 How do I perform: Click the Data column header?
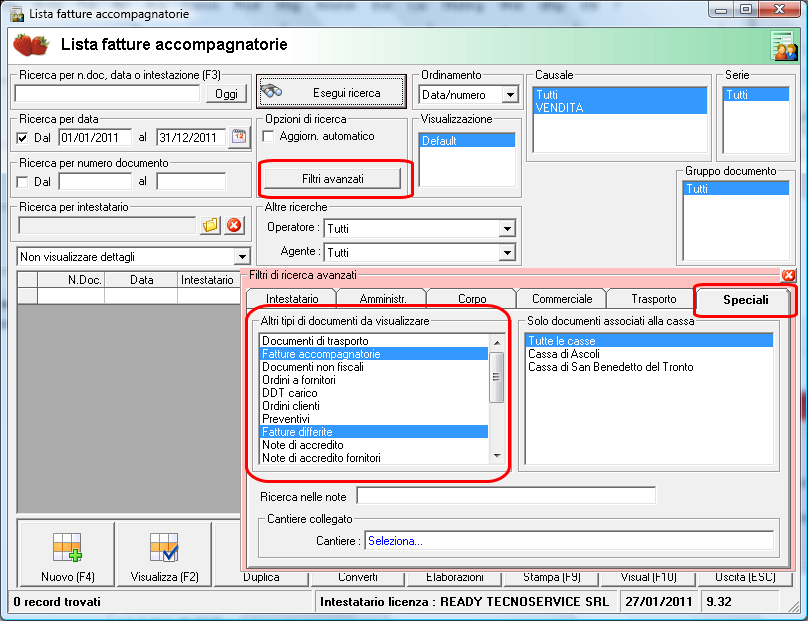pos(141,280)
